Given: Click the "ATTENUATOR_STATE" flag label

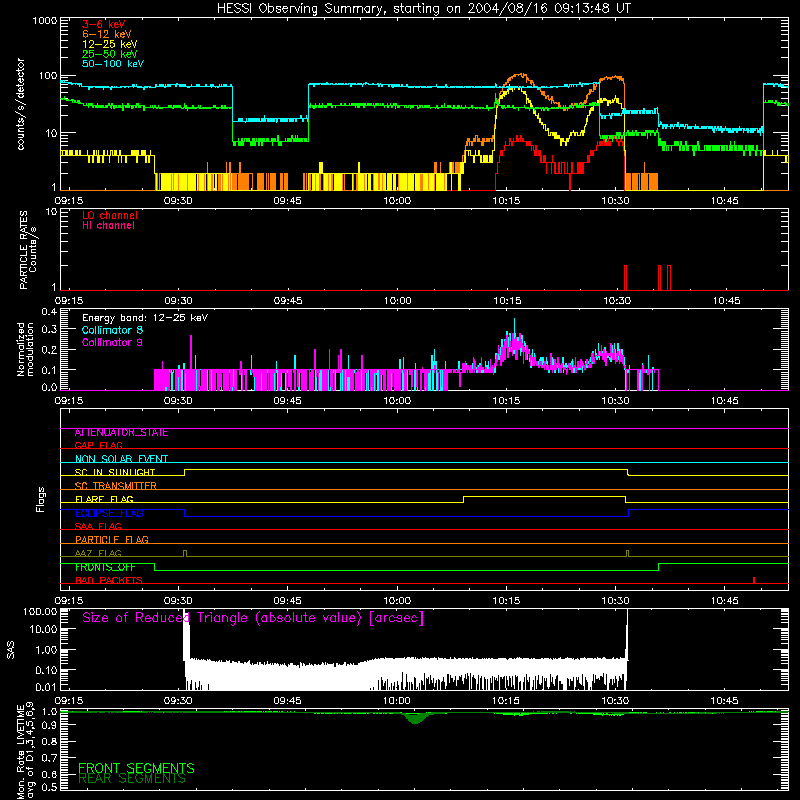Looking at the screenshot, I should 121,433.
